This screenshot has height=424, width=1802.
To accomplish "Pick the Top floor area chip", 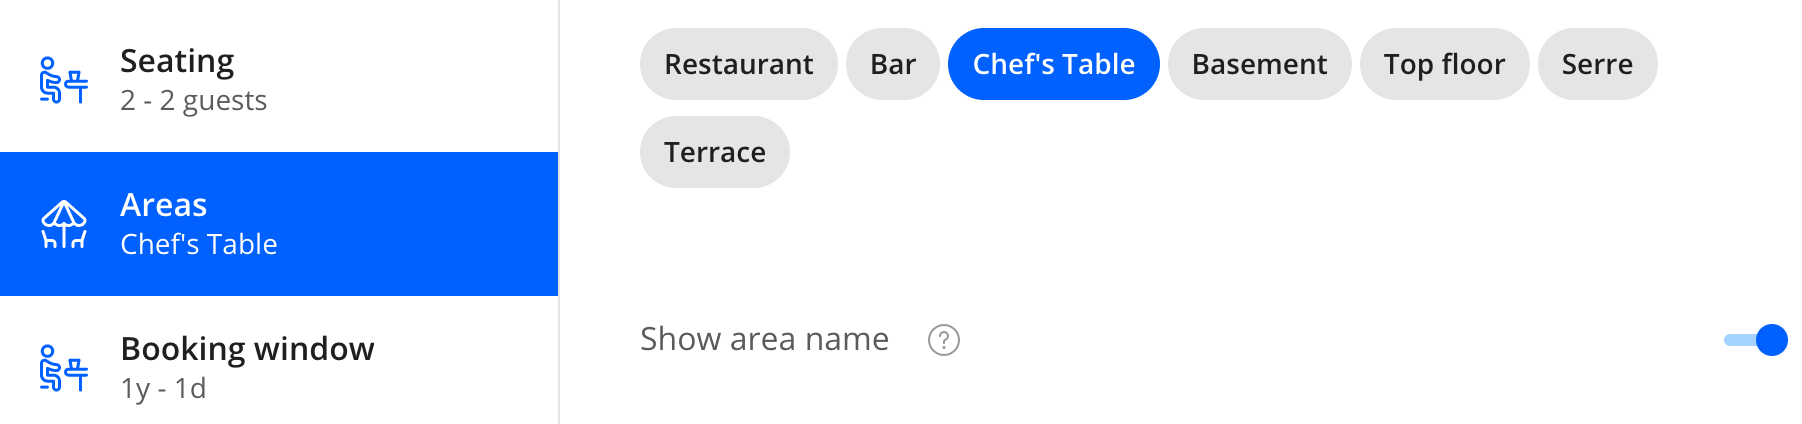I will click(x=1444, y=64).
